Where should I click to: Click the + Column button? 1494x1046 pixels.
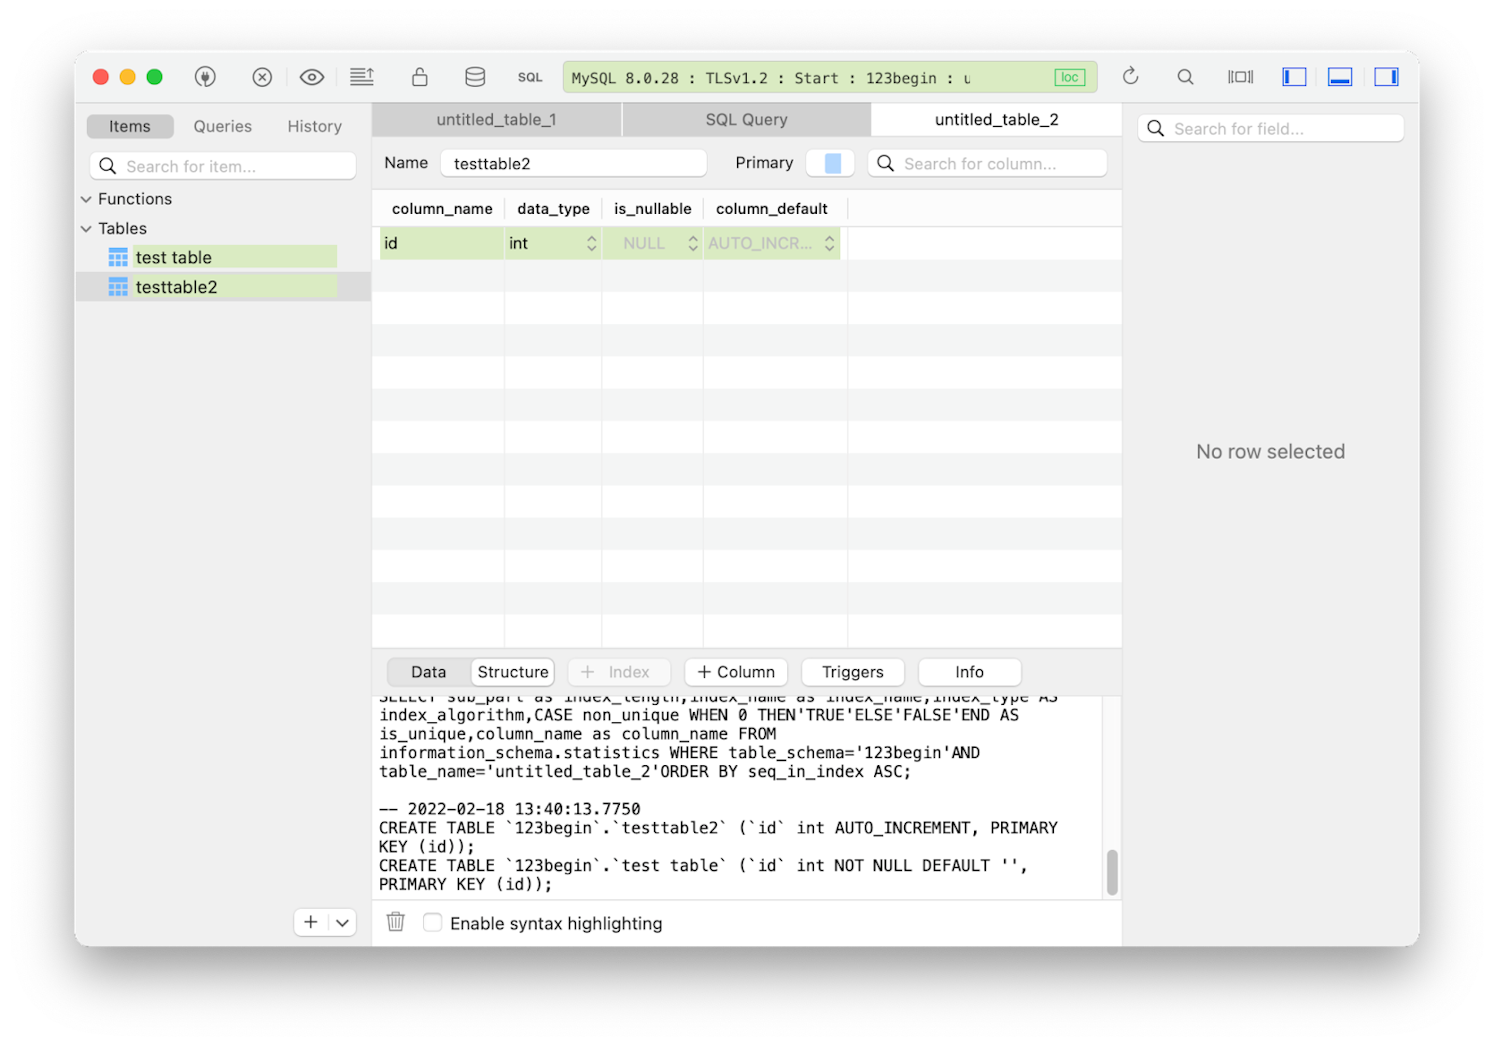(x=736, y=672)
